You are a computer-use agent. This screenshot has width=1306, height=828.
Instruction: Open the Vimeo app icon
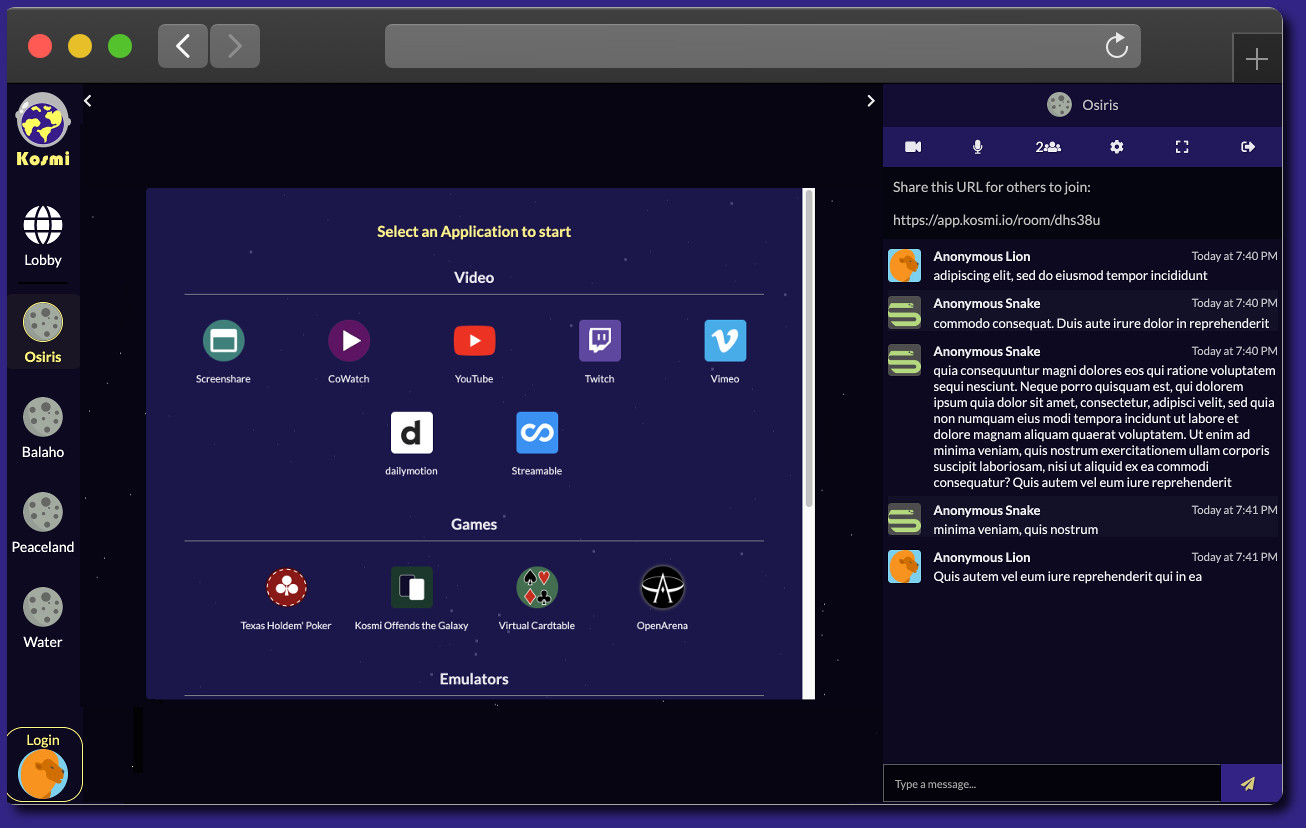[x=725, y=342]
